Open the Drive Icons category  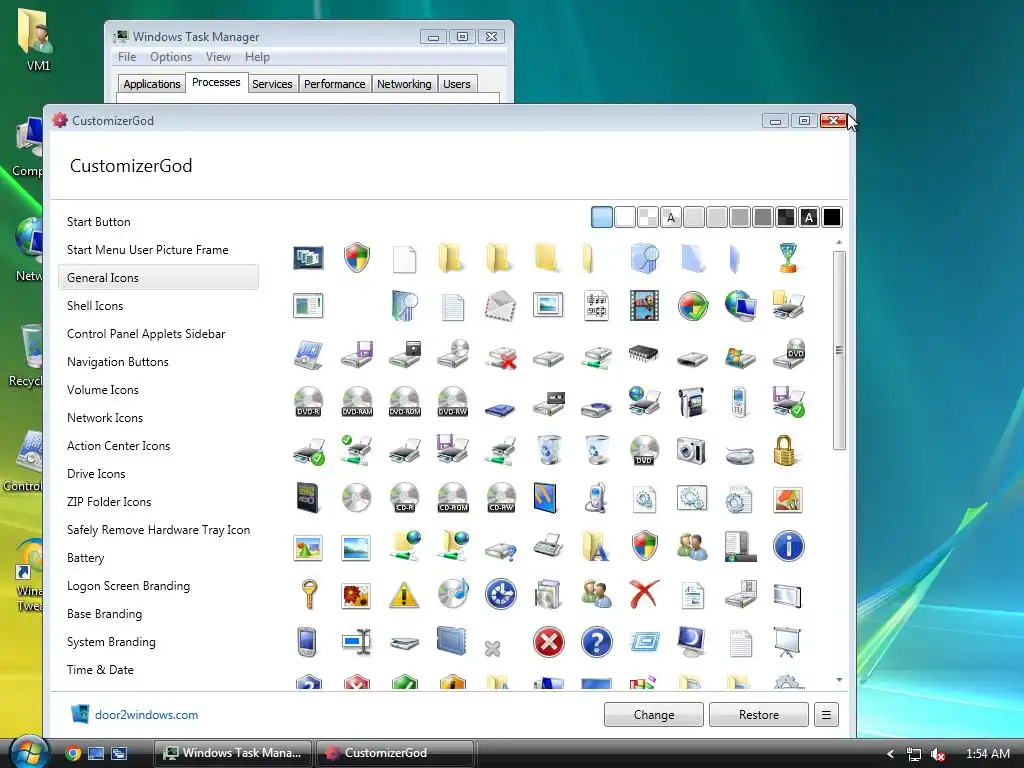click(x=96, y=474)
